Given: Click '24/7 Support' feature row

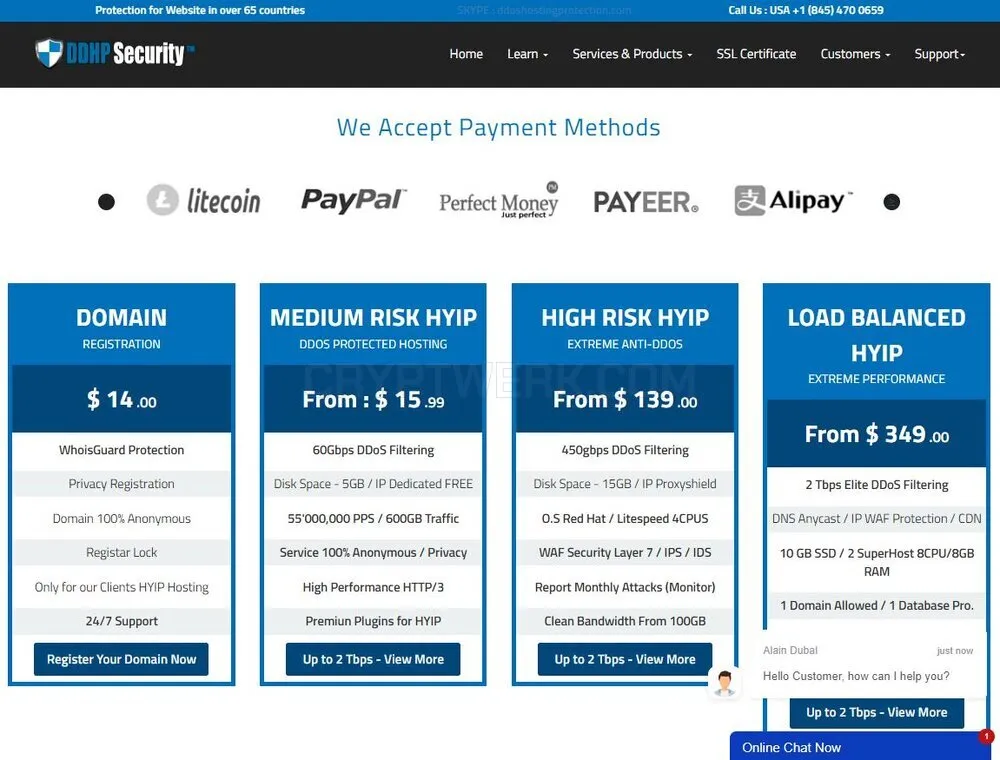Looking at the screenshot, I should coord(121,621).
